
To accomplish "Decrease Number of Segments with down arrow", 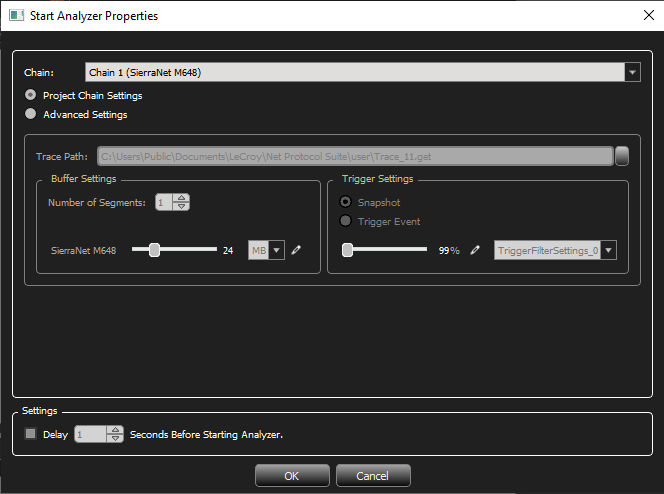I will click(x=181, y=206).
